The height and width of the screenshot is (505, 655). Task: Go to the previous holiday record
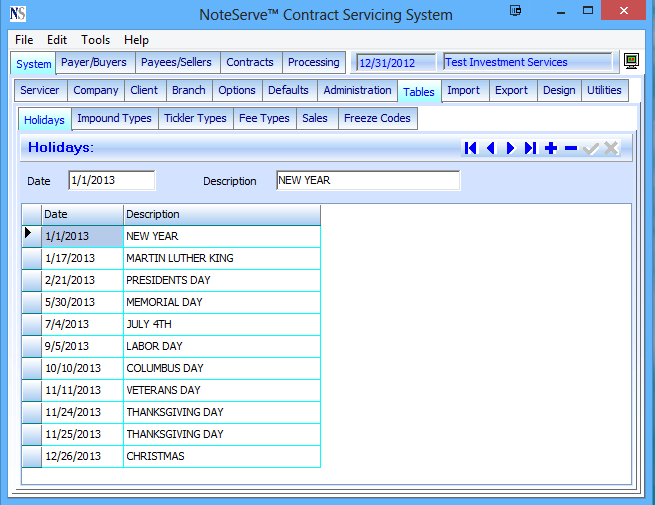[x=490, y=148]
